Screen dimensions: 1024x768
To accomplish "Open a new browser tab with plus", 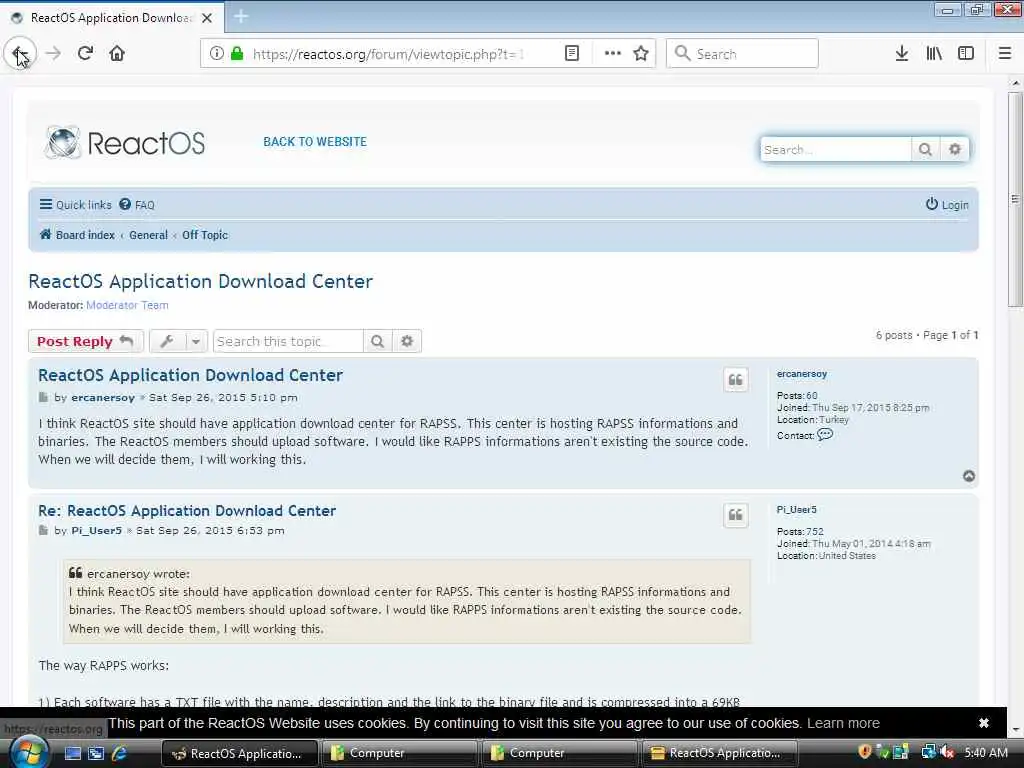I will click(x=241, y=16).
